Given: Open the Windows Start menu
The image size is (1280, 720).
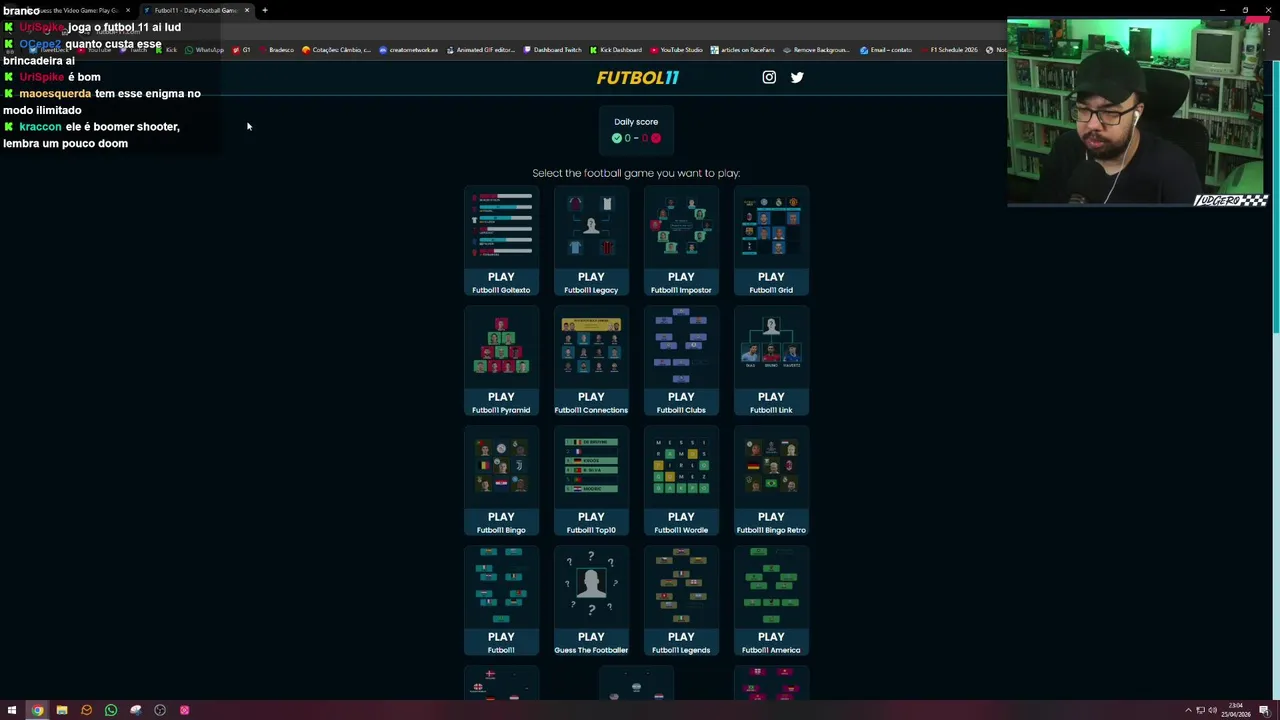Looking at the screenshot, I should click(x=12, y=710).
